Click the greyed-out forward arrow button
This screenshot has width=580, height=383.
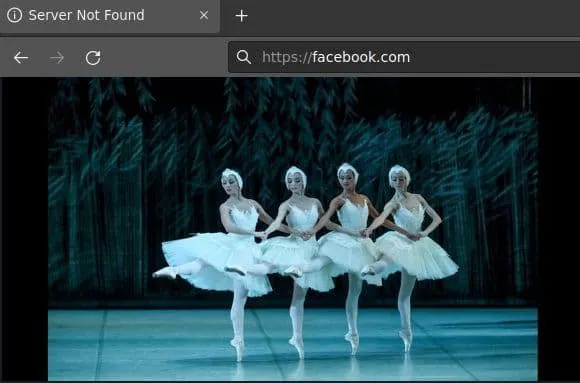pyautogui.click(x=57, y=58)
